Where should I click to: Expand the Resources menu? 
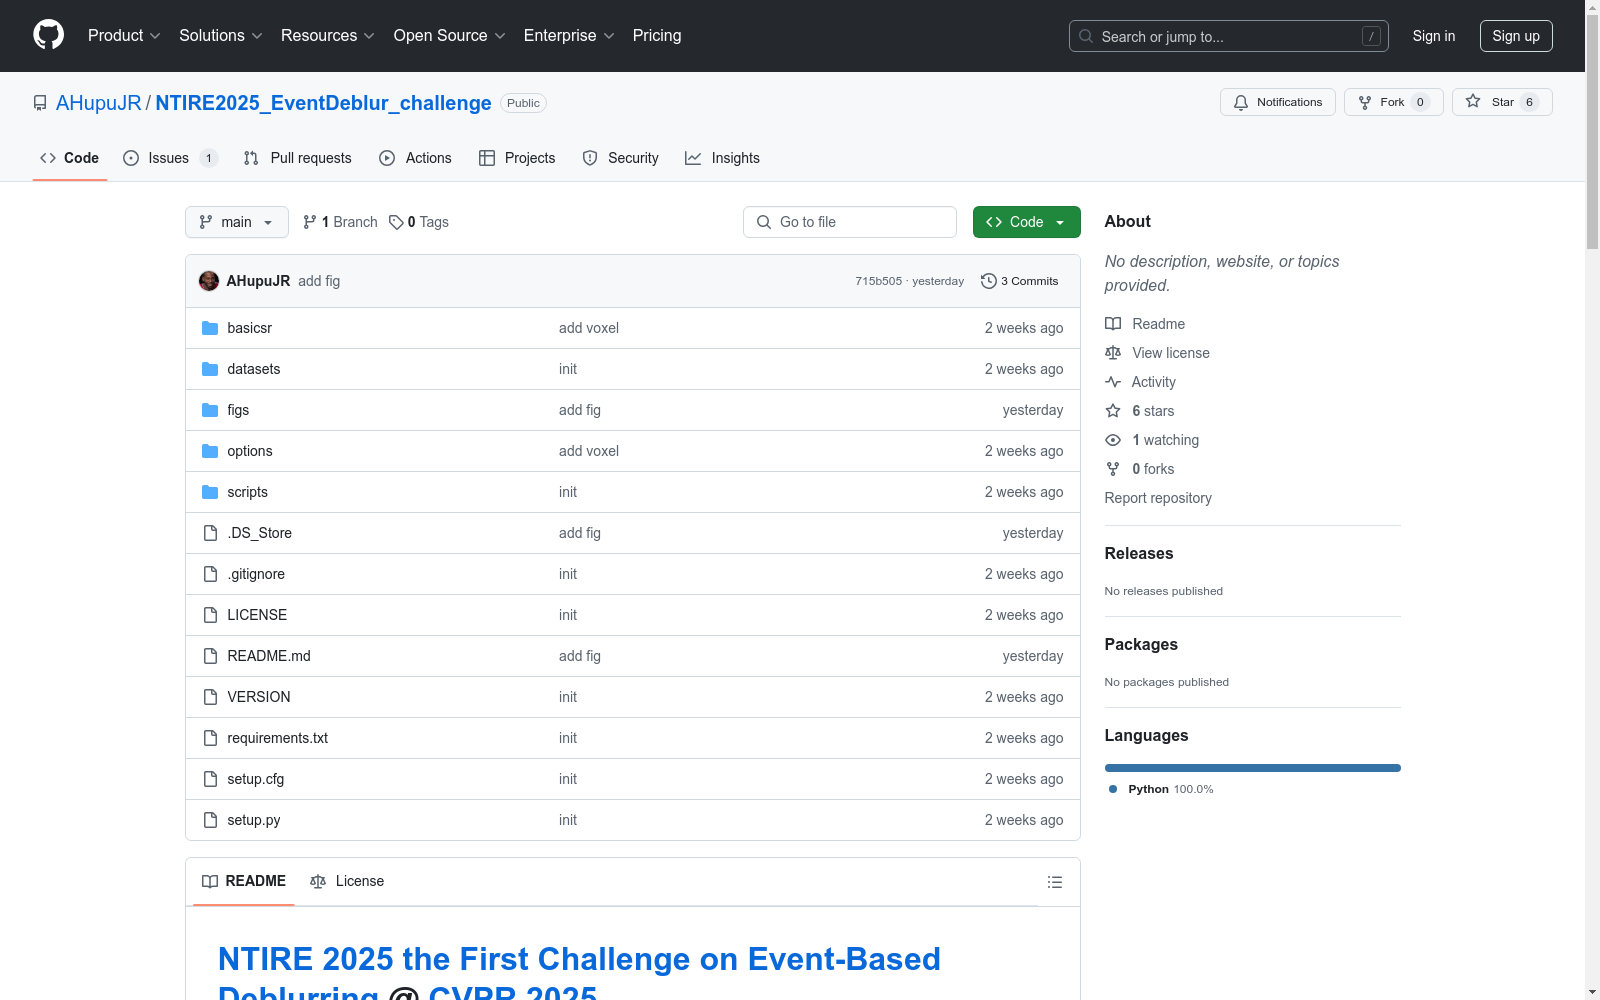[328, 35]
